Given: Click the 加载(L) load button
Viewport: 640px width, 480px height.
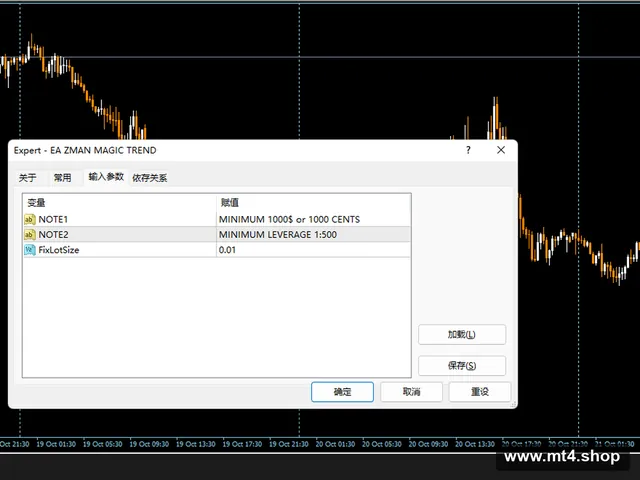Looking at the screenshot, I should coord(462,335).
